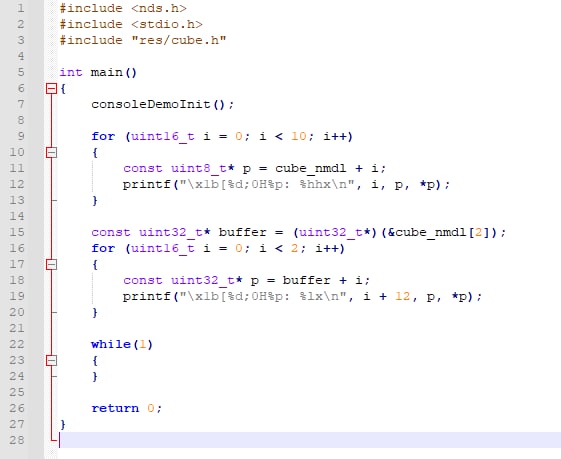Click "cube_nmdl + i;" on line 11
The width and height of the screenshot is (561, 459).
tap(331, 168)
